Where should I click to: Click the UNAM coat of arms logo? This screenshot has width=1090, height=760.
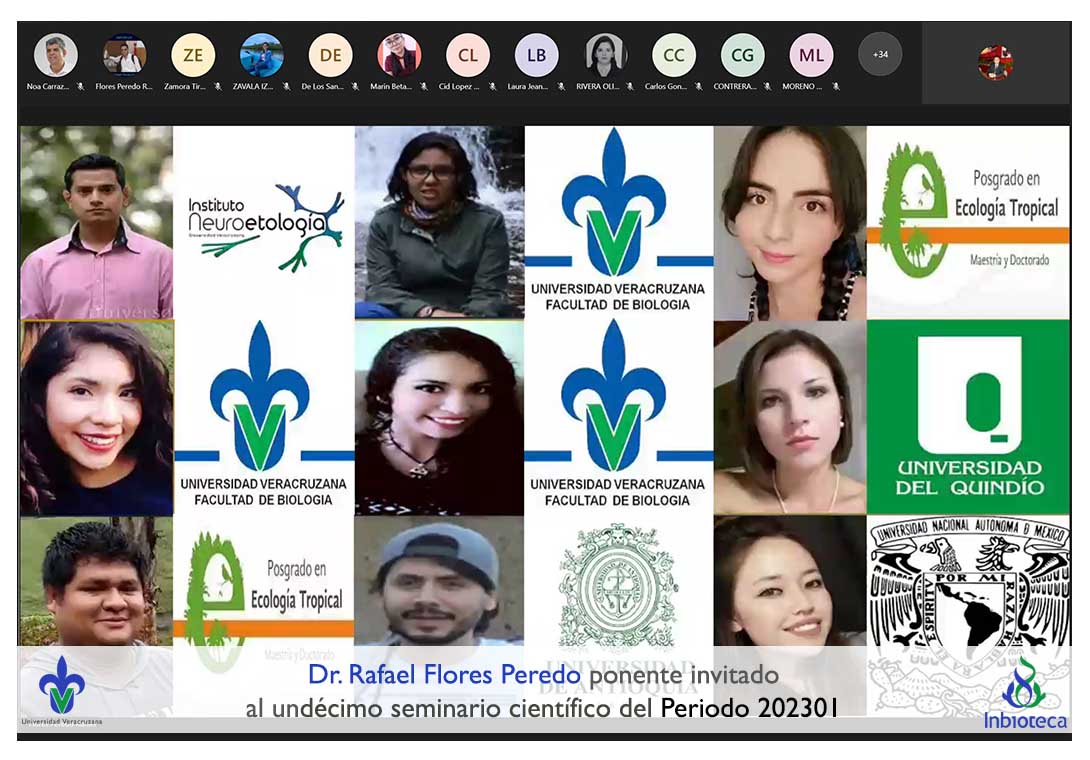(968, 590)
